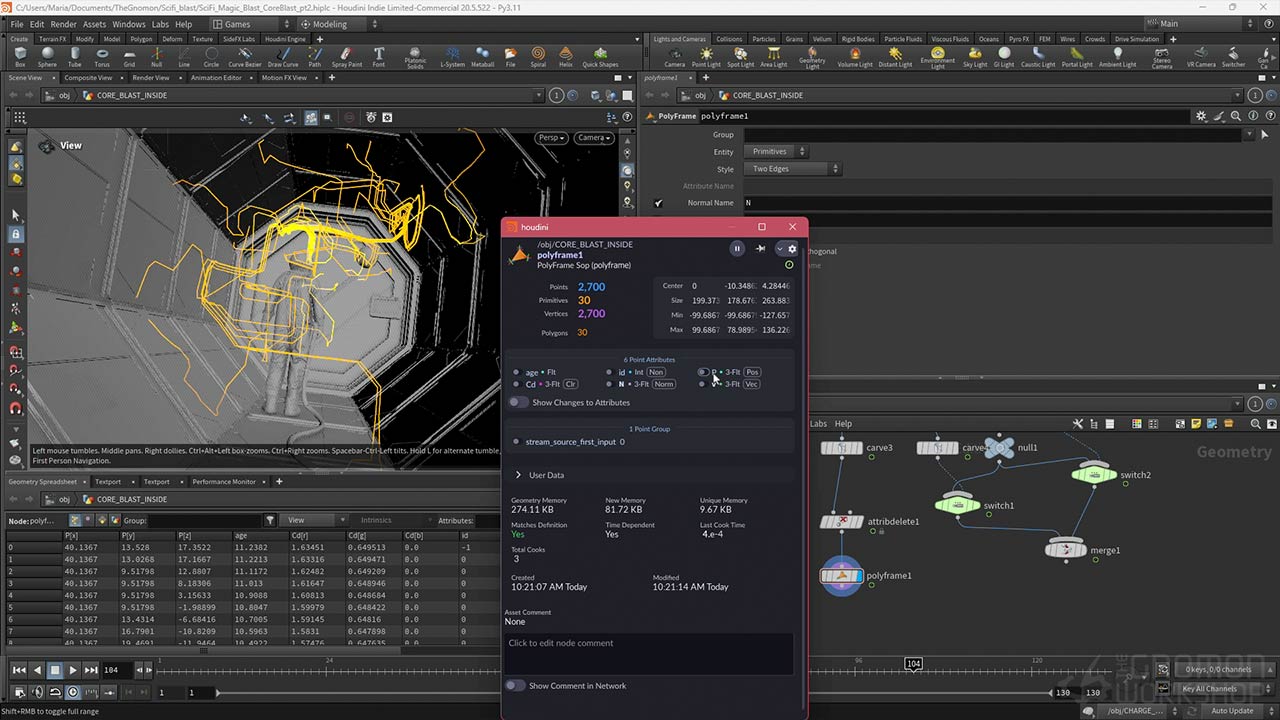Click the Torus shelf tool

[102, 57]
